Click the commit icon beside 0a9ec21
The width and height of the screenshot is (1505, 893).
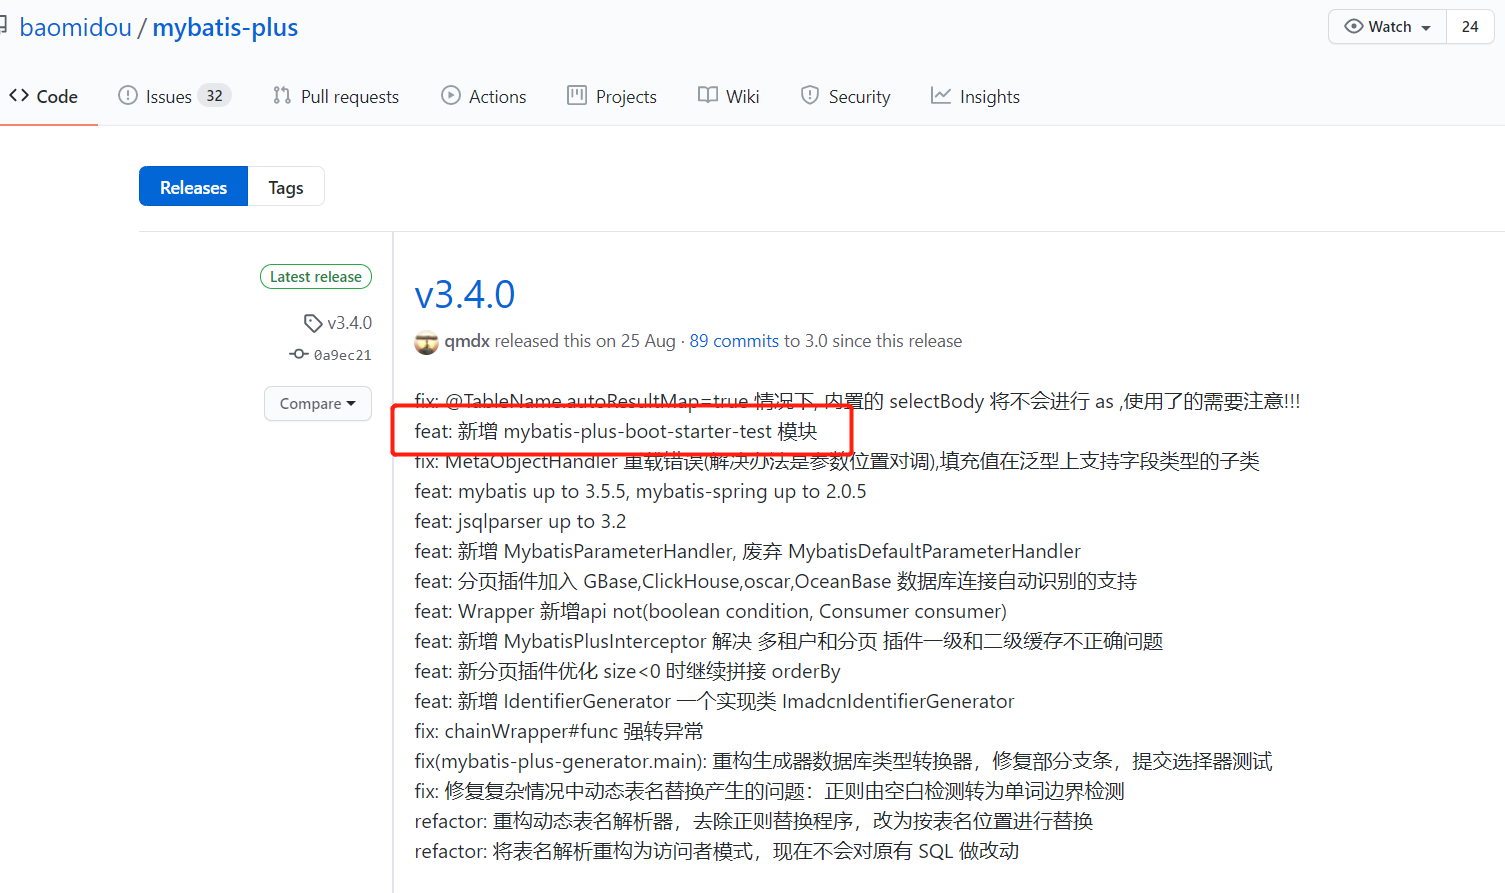298,354
